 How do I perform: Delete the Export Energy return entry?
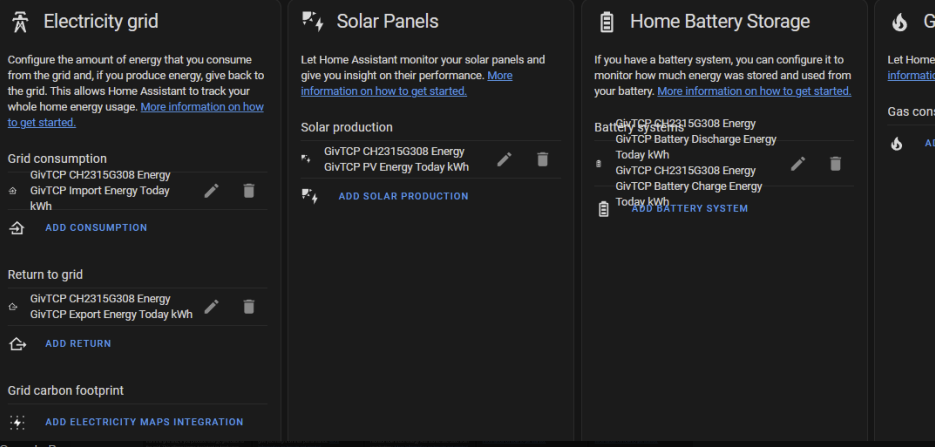click(249, 306)
